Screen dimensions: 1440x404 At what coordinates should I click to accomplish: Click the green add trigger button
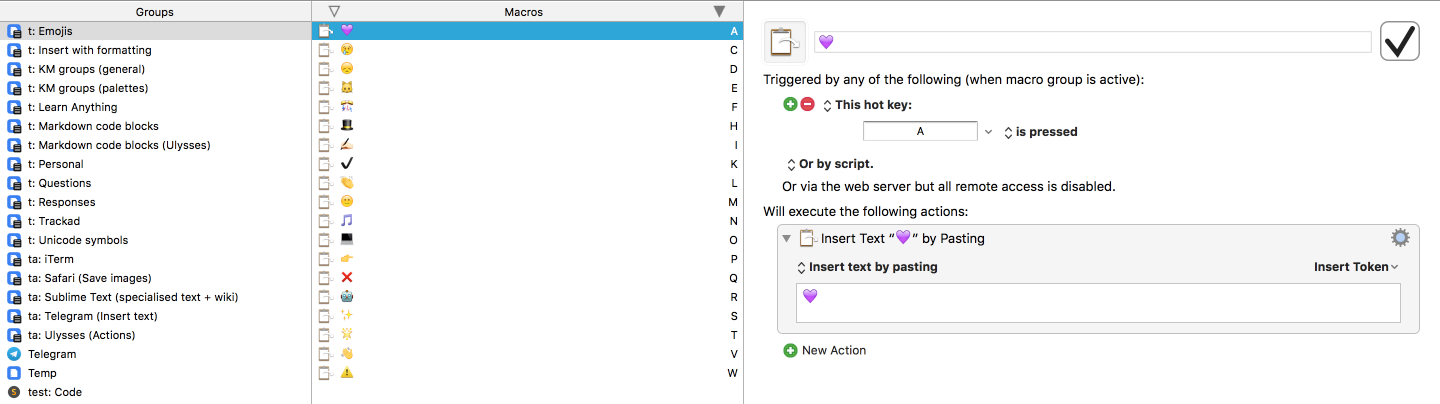pos(790,104)
